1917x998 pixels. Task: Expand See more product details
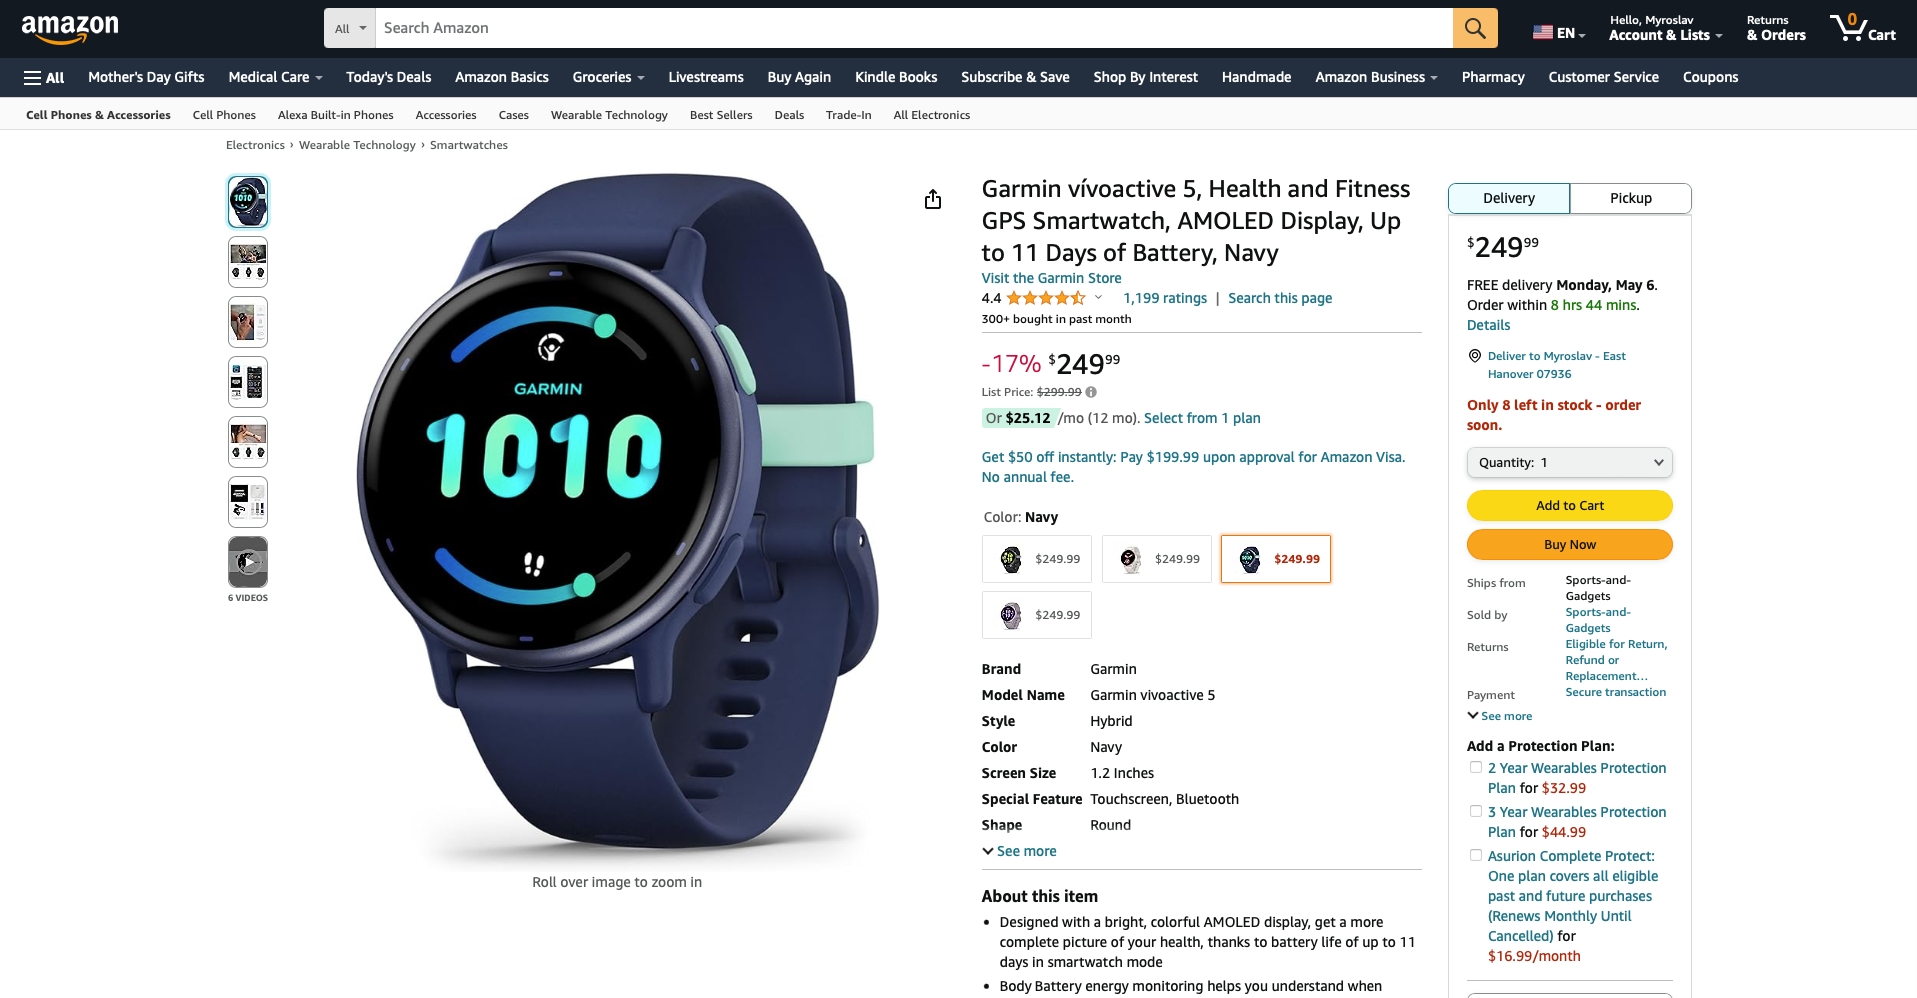pyautogui.click(x=1019, y=851)
